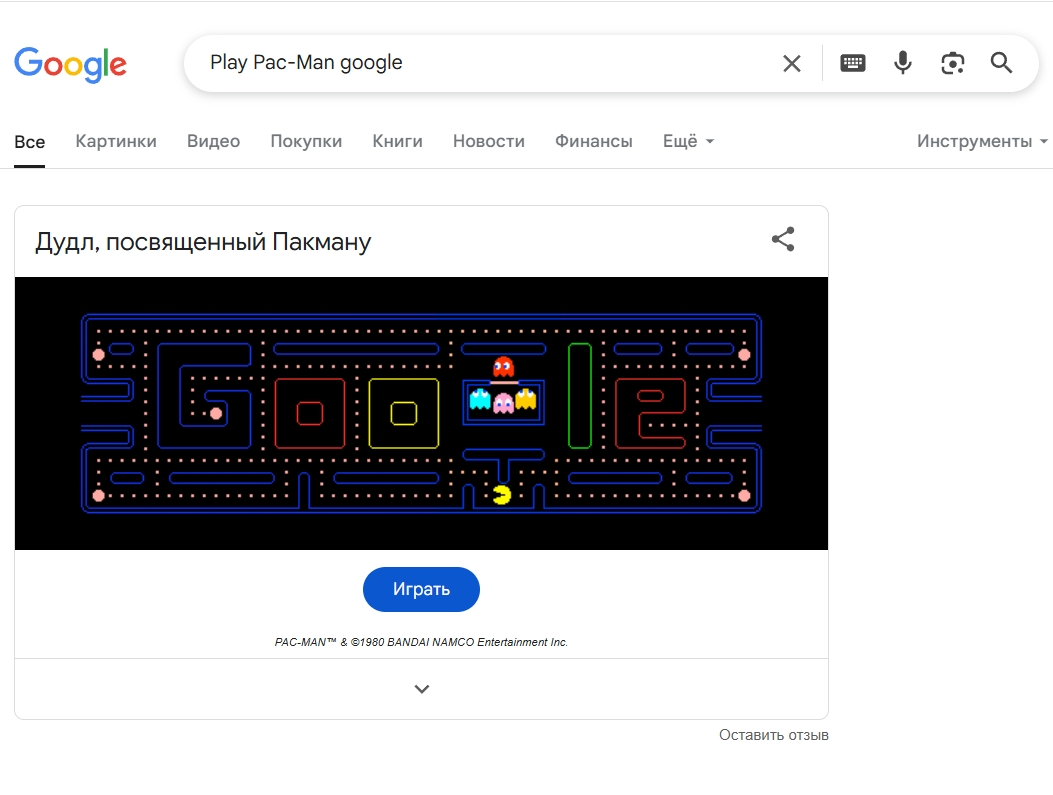Expand the doodle card with chevron arrow
Image resolution: width=1053 pixels, height=795 pixels.
tap(422, 689)
